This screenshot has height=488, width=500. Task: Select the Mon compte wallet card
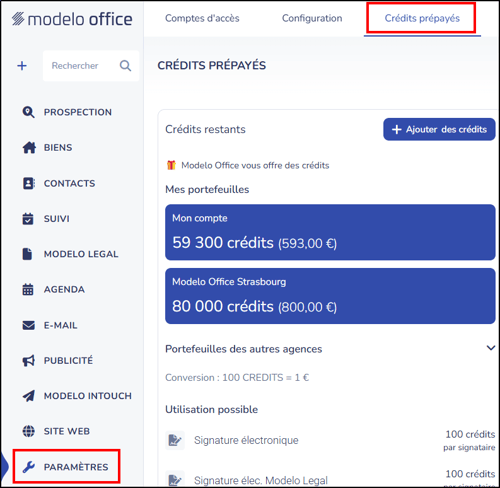click(x=330, y=232)
